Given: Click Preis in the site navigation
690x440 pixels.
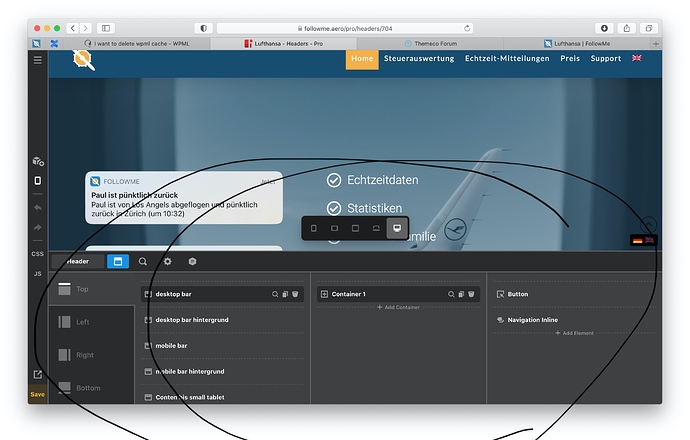Looking at the screenshot, I should coord(570,59).
